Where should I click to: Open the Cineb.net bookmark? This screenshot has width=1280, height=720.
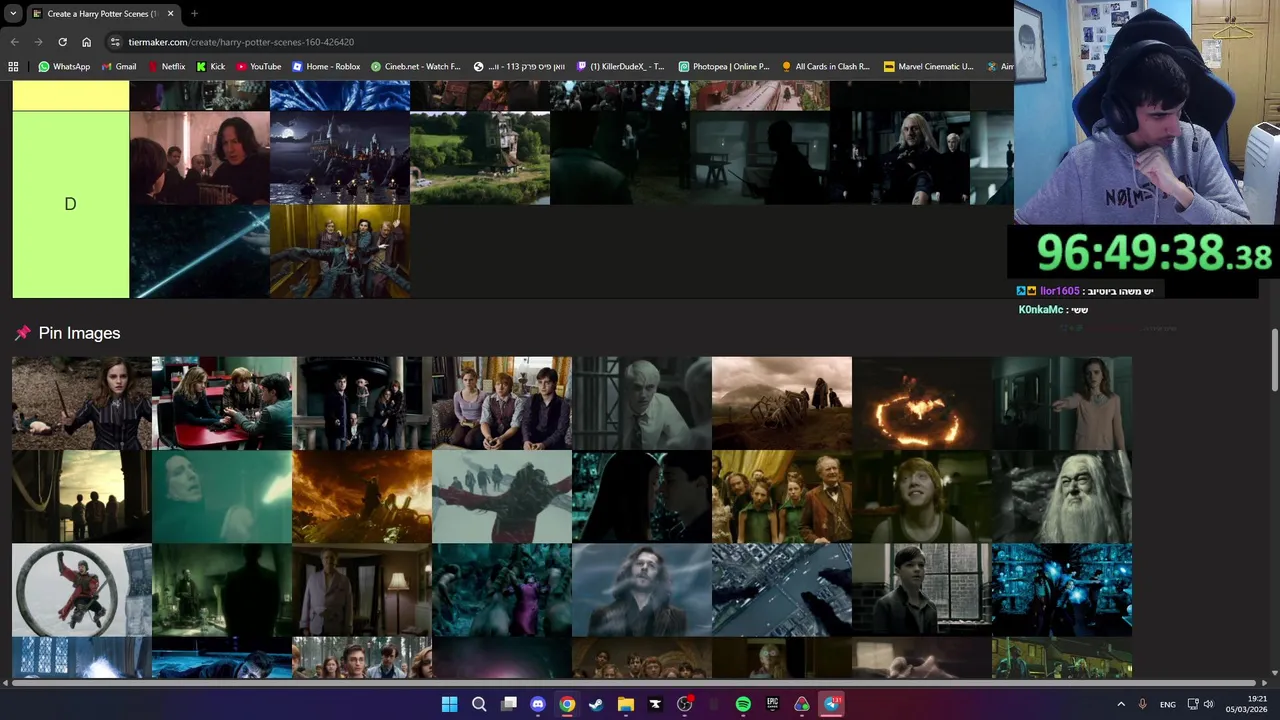click(416, 67)
